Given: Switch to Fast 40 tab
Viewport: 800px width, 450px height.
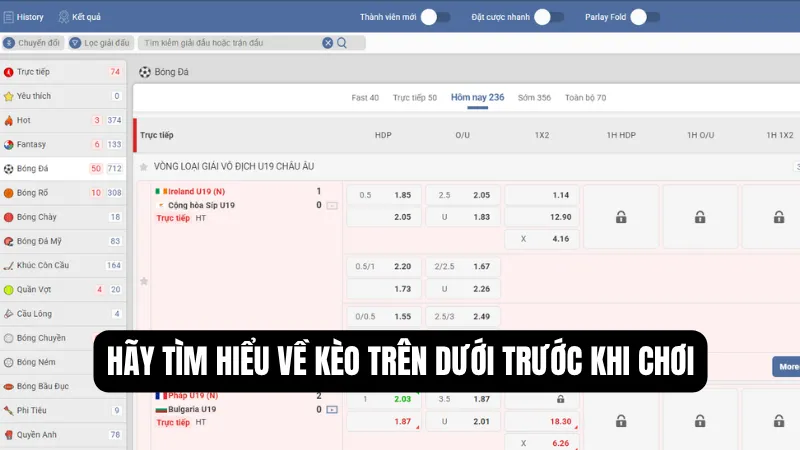Looking at the screenshot, I should click(x=365, y=97).
